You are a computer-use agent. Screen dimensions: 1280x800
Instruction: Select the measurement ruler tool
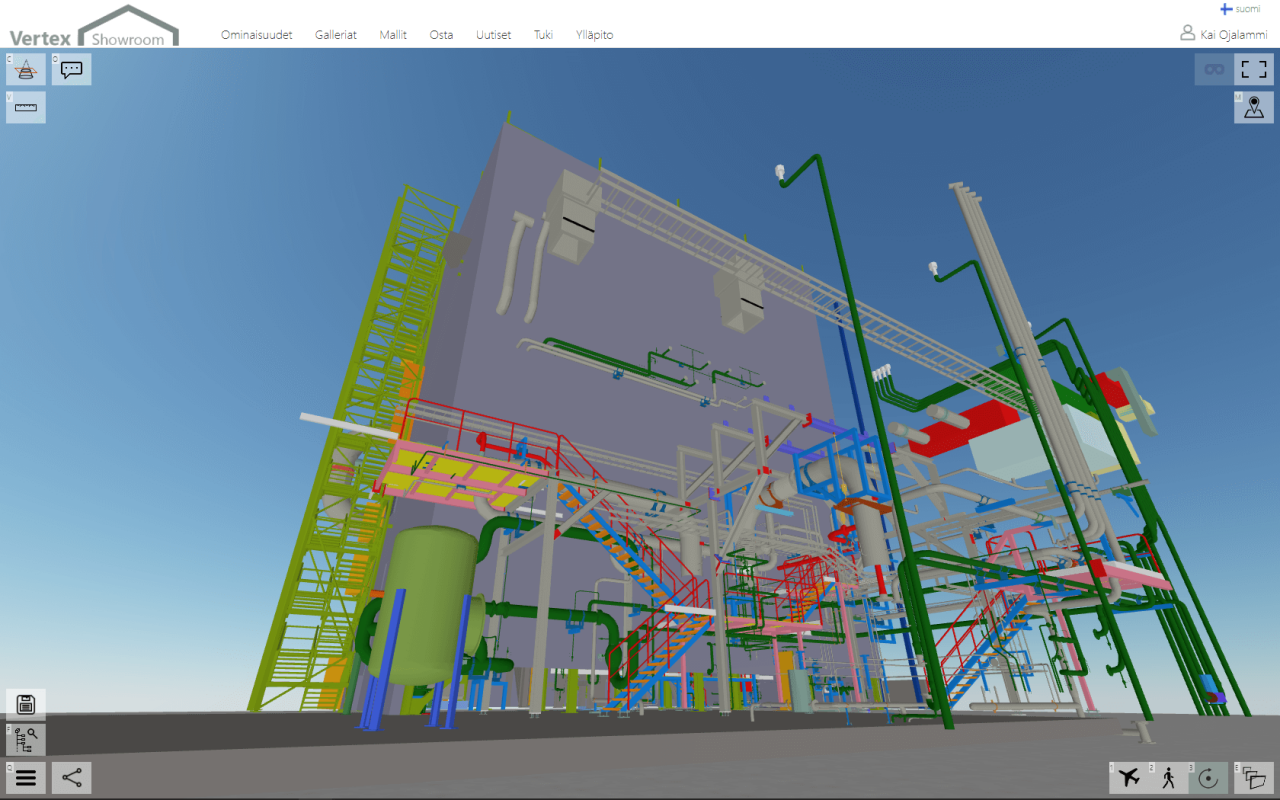(25, 107)
